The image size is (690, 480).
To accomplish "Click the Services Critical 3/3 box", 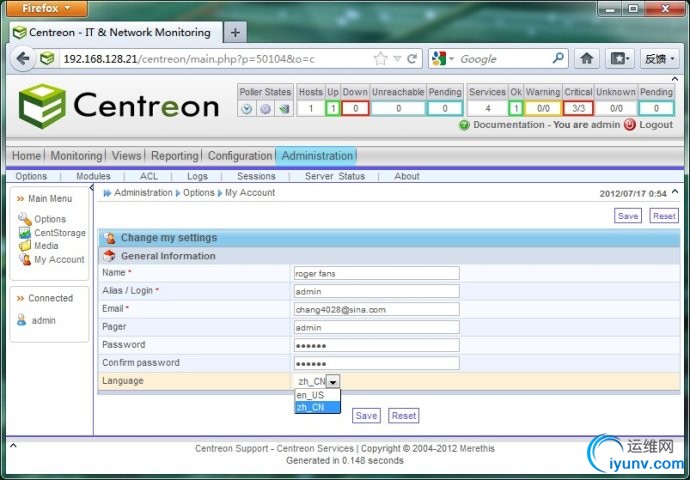I will [x=578, y=108].
